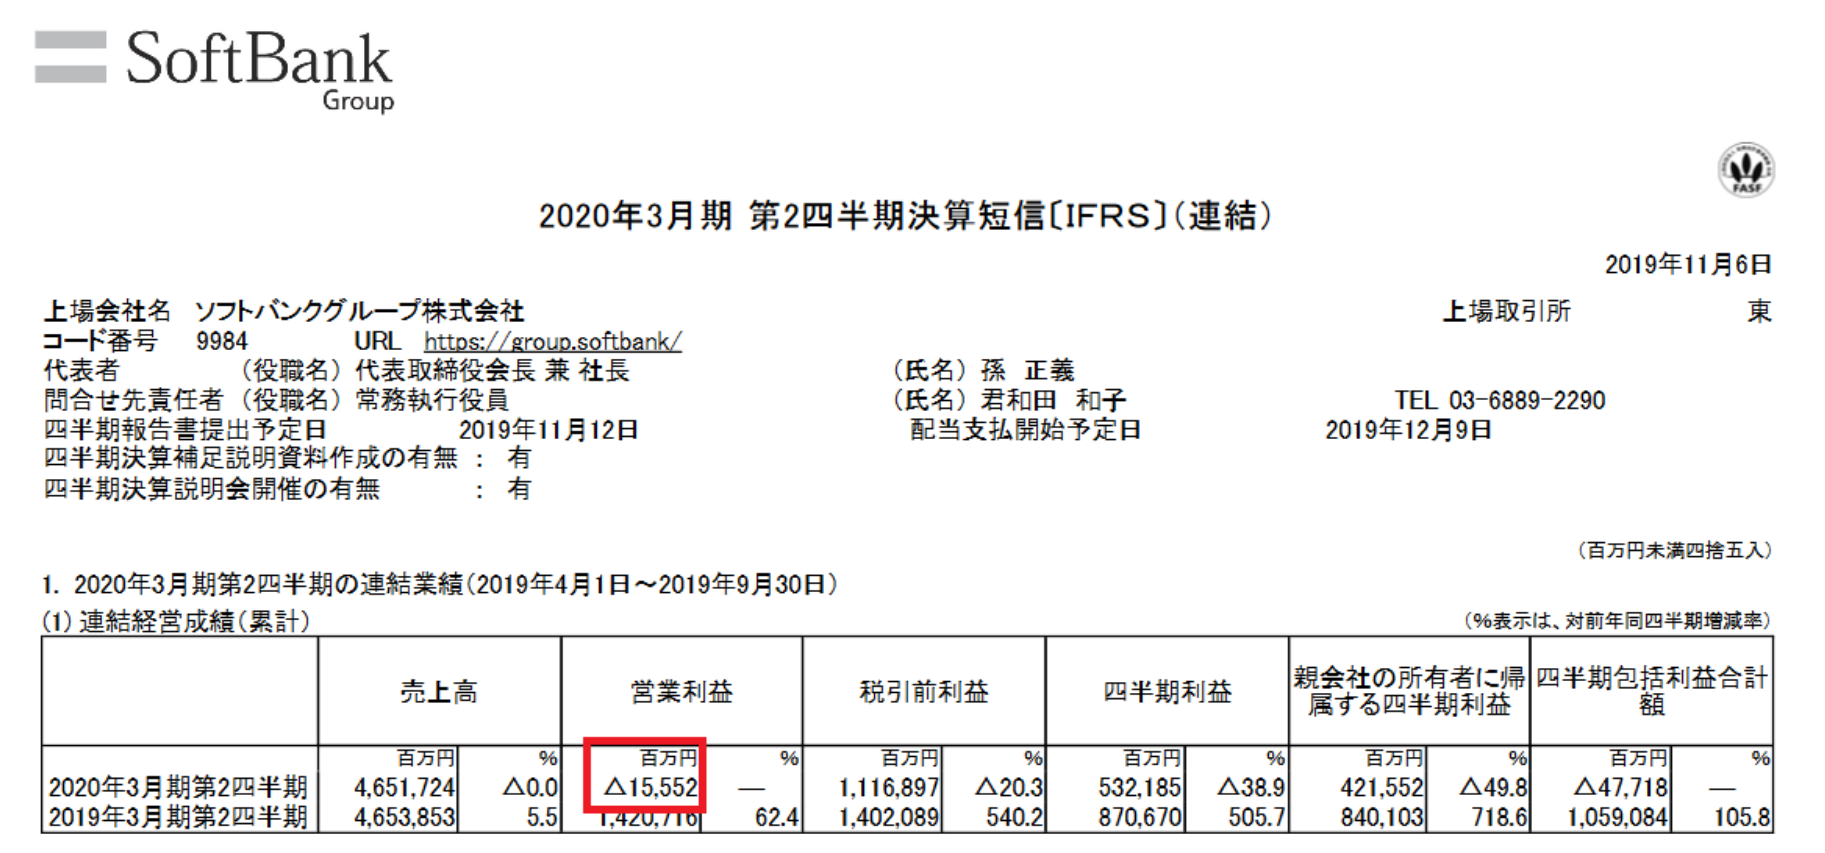Click the note (百万円未満四捨五入)
1825x853 pixels.
[x=1675, y=550]
